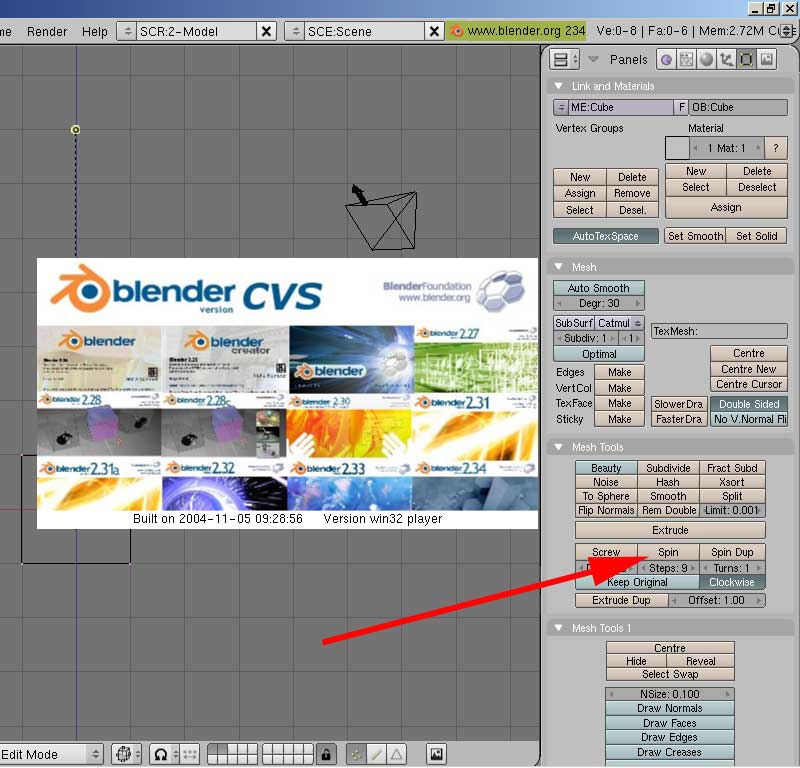The width and height of the screenshot is (800, 768).
Task: Adjust the Degr: 30 slider
Action: 598,303
